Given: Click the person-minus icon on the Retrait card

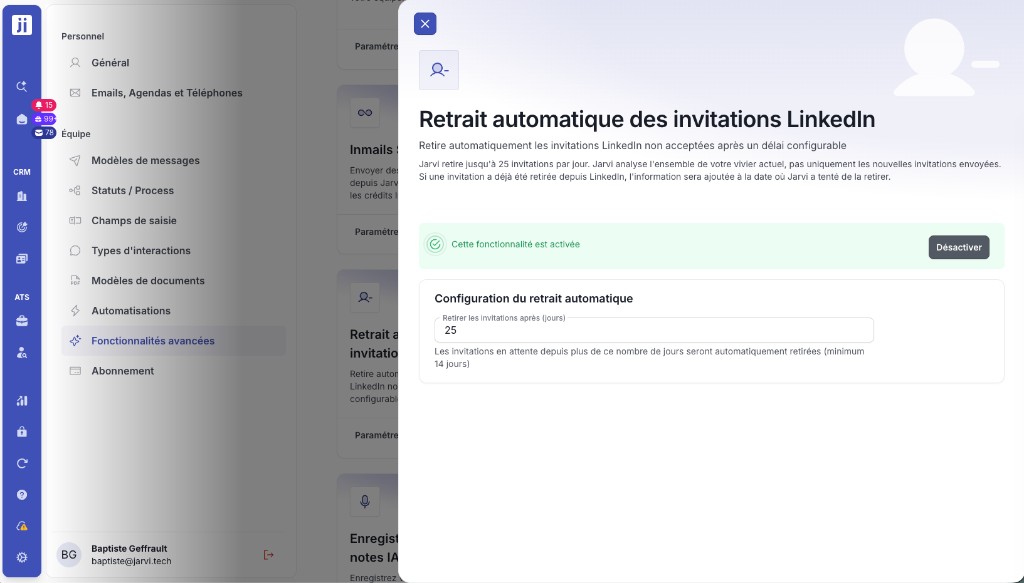Looking at the screenshot, I should [x=364, y=298].
